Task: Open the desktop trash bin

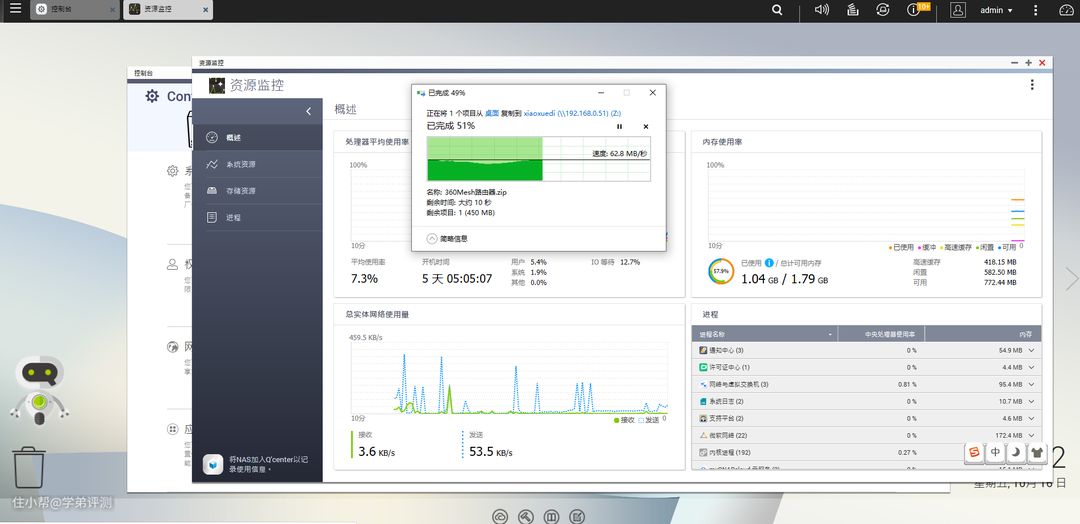Action: pos(29,469)
